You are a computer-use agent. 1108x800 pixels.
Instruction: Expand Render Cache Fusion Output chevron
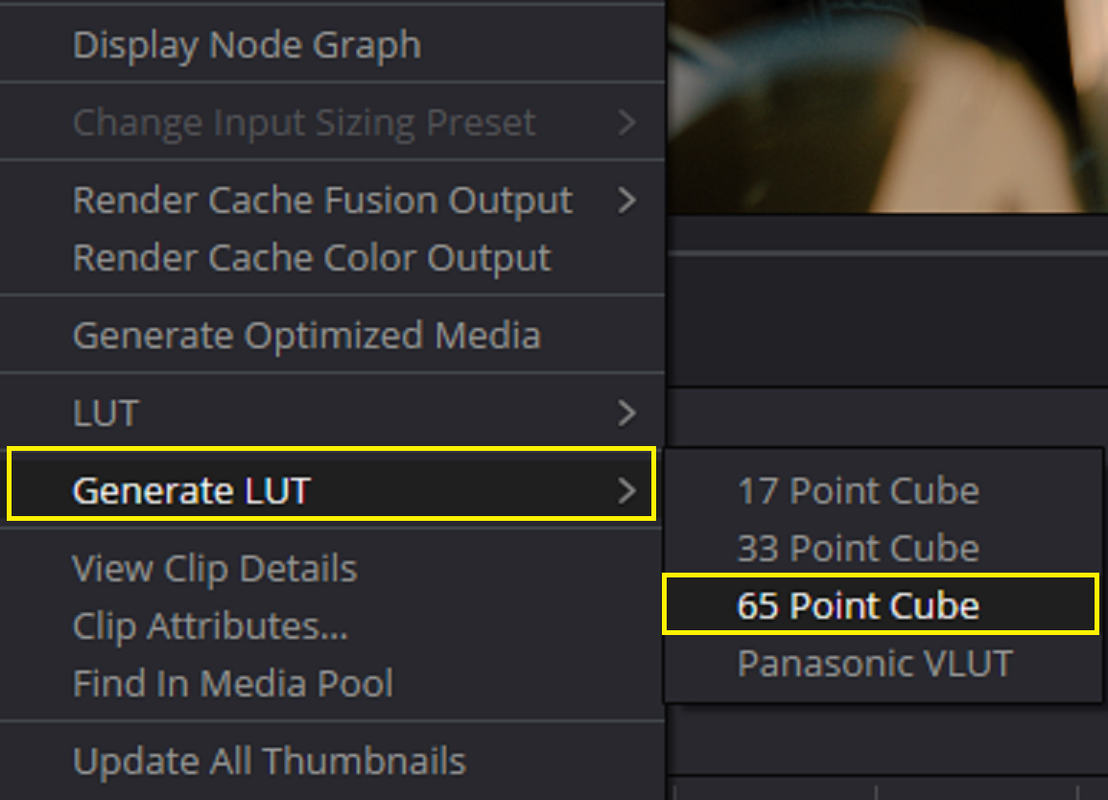[x=626, y=200]
